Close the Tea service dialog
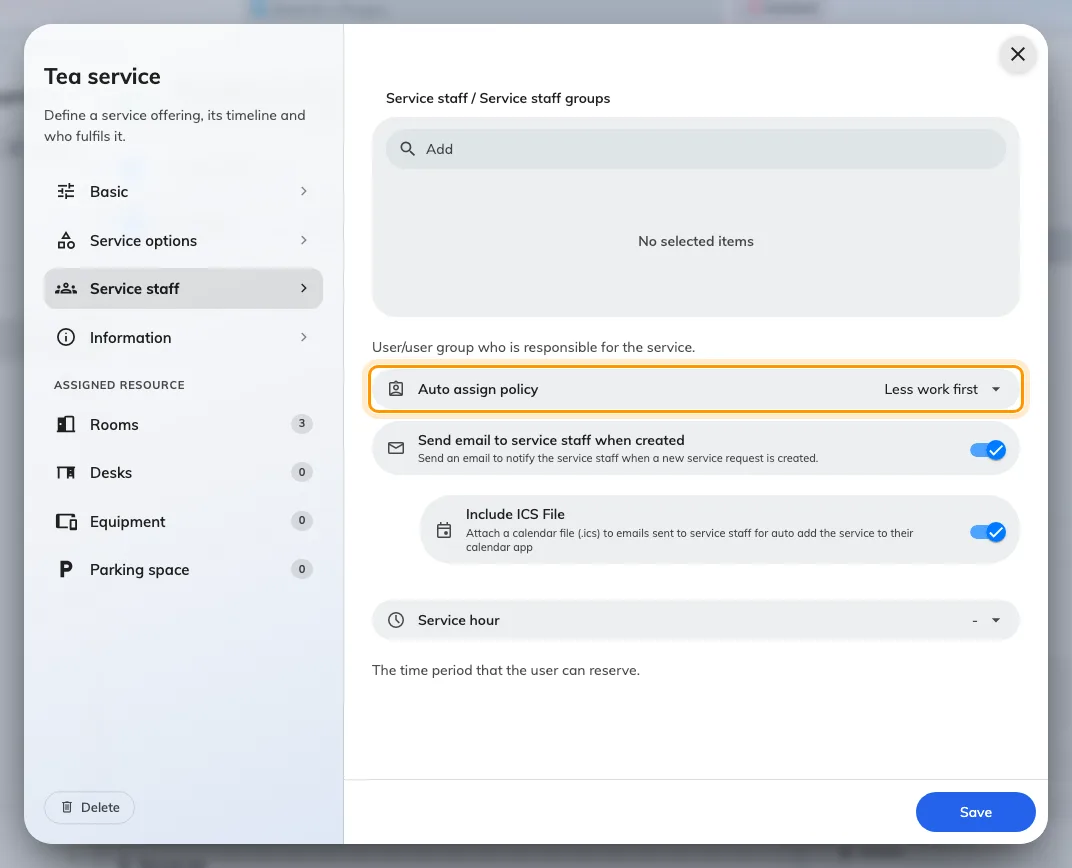 click(1018, 54)
